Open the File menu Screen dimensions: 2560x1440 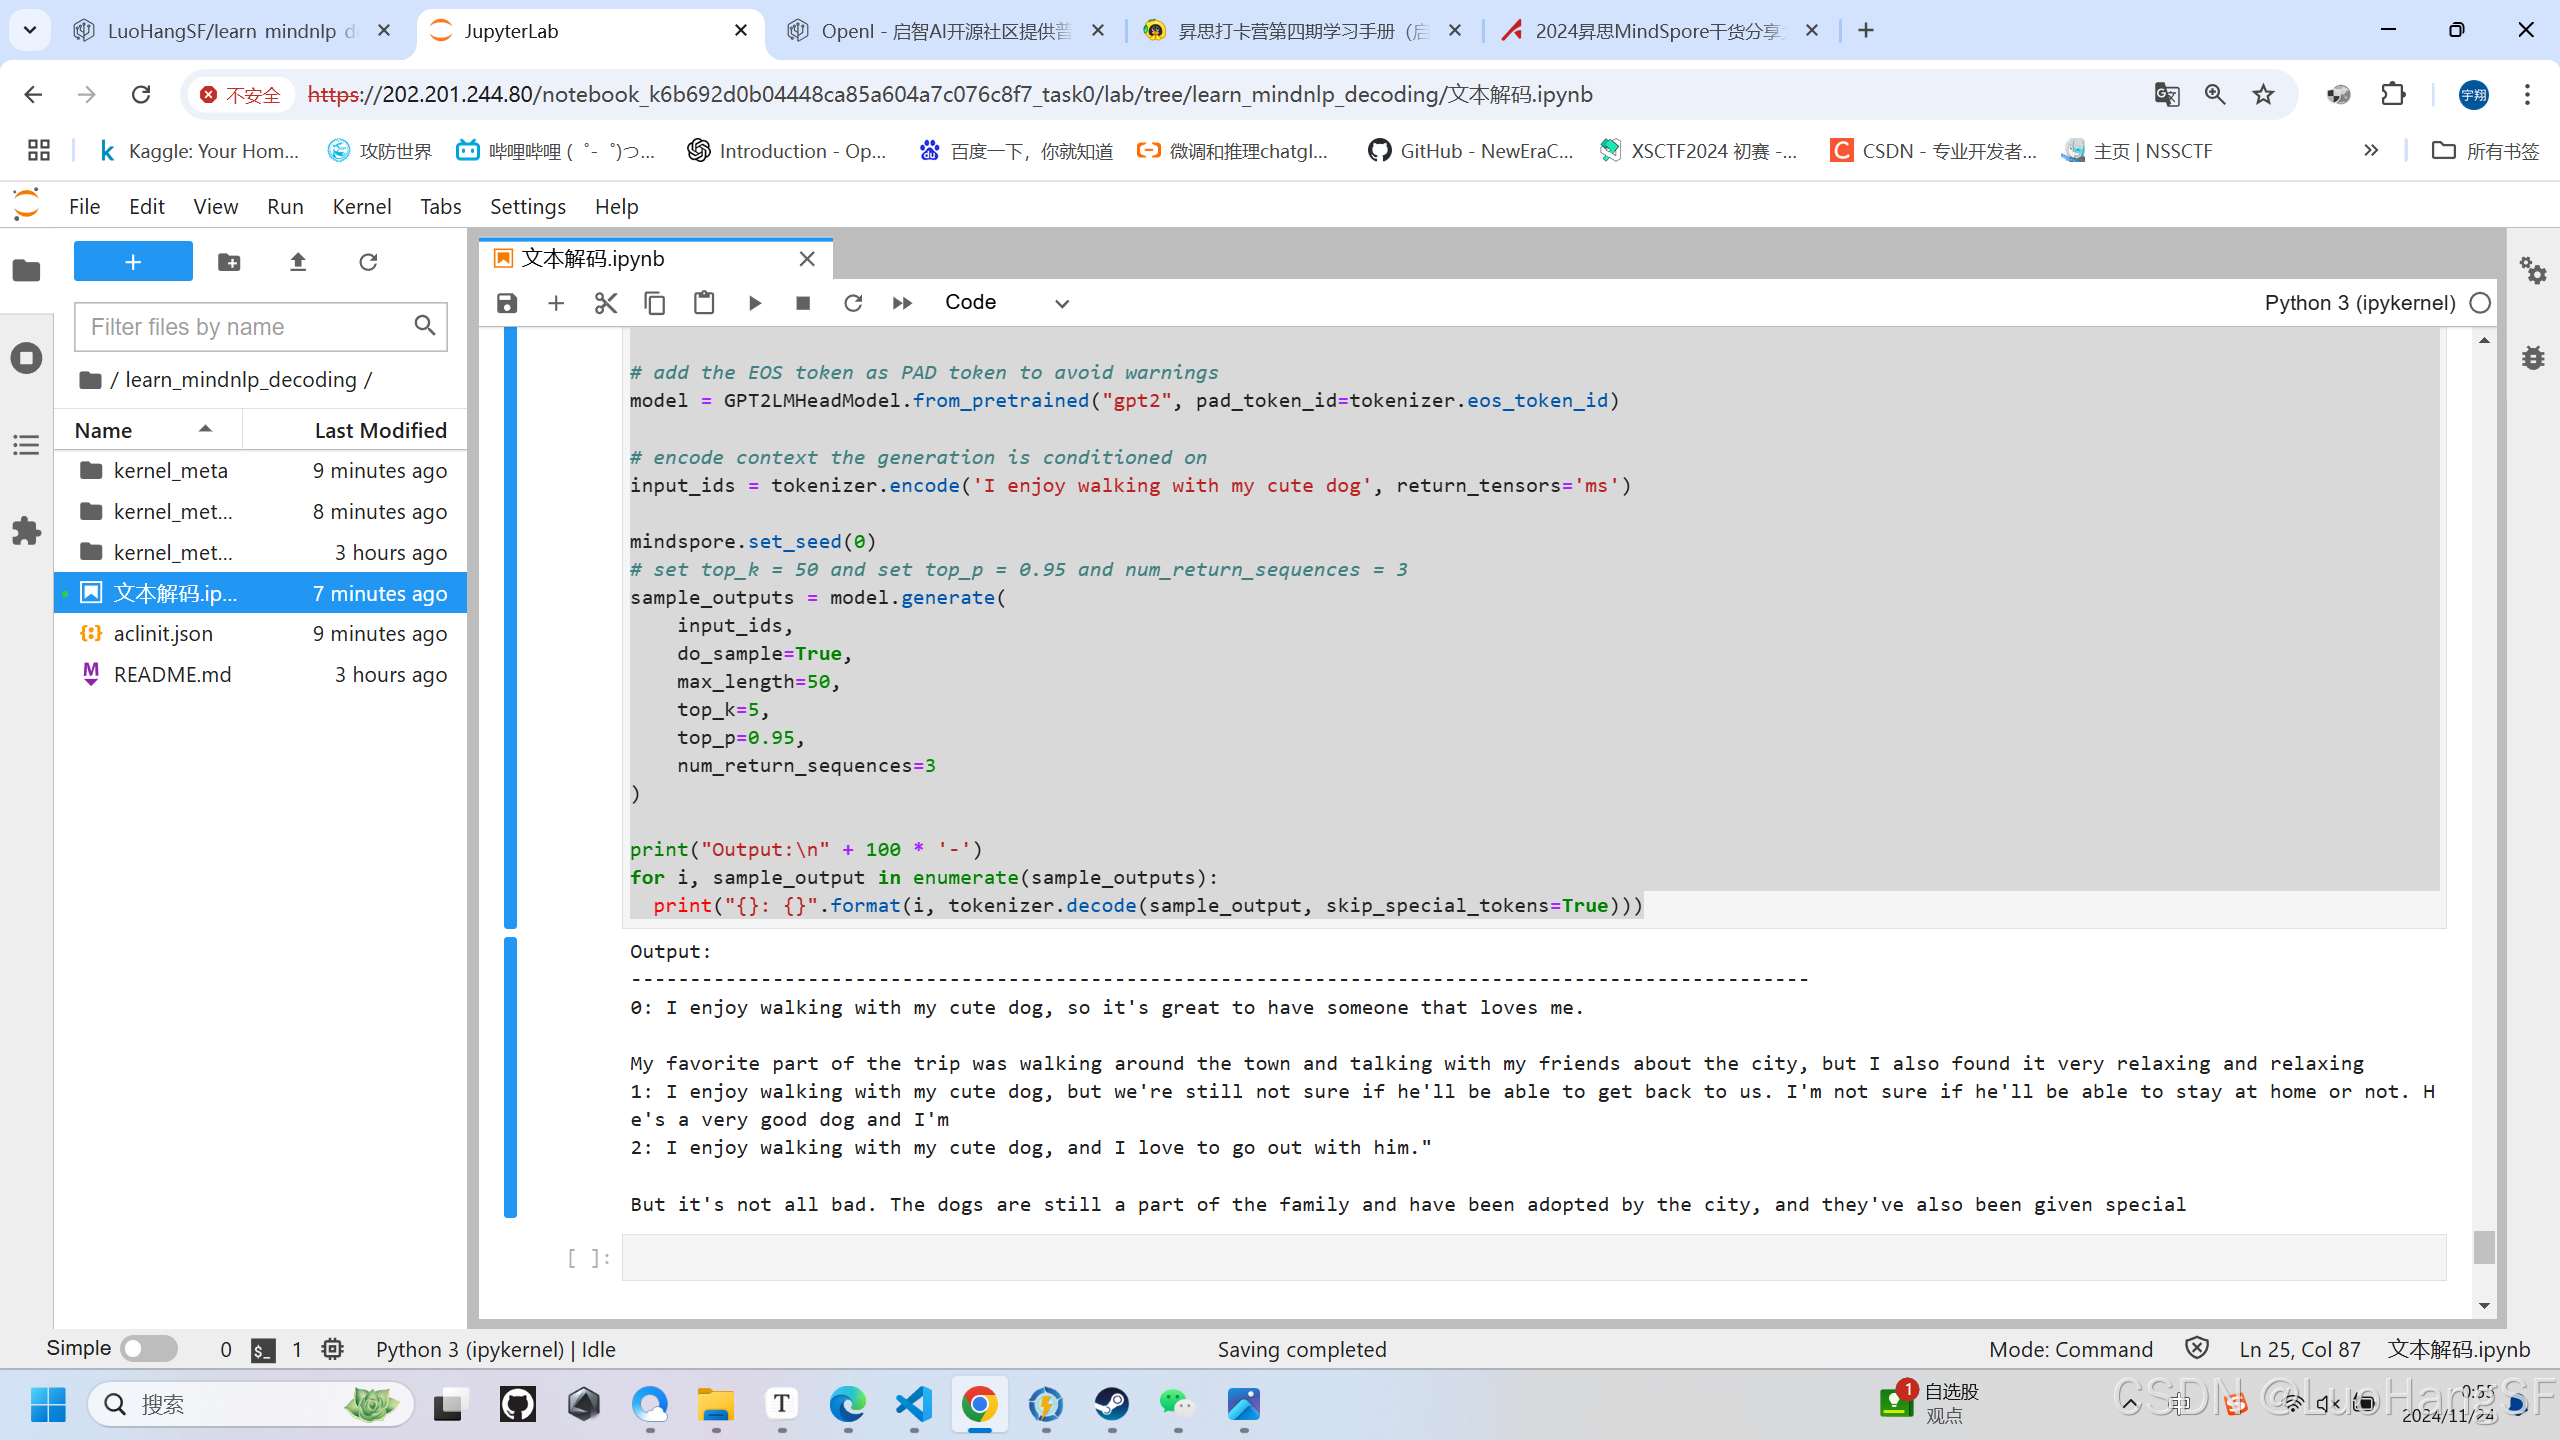click(84, 206)
